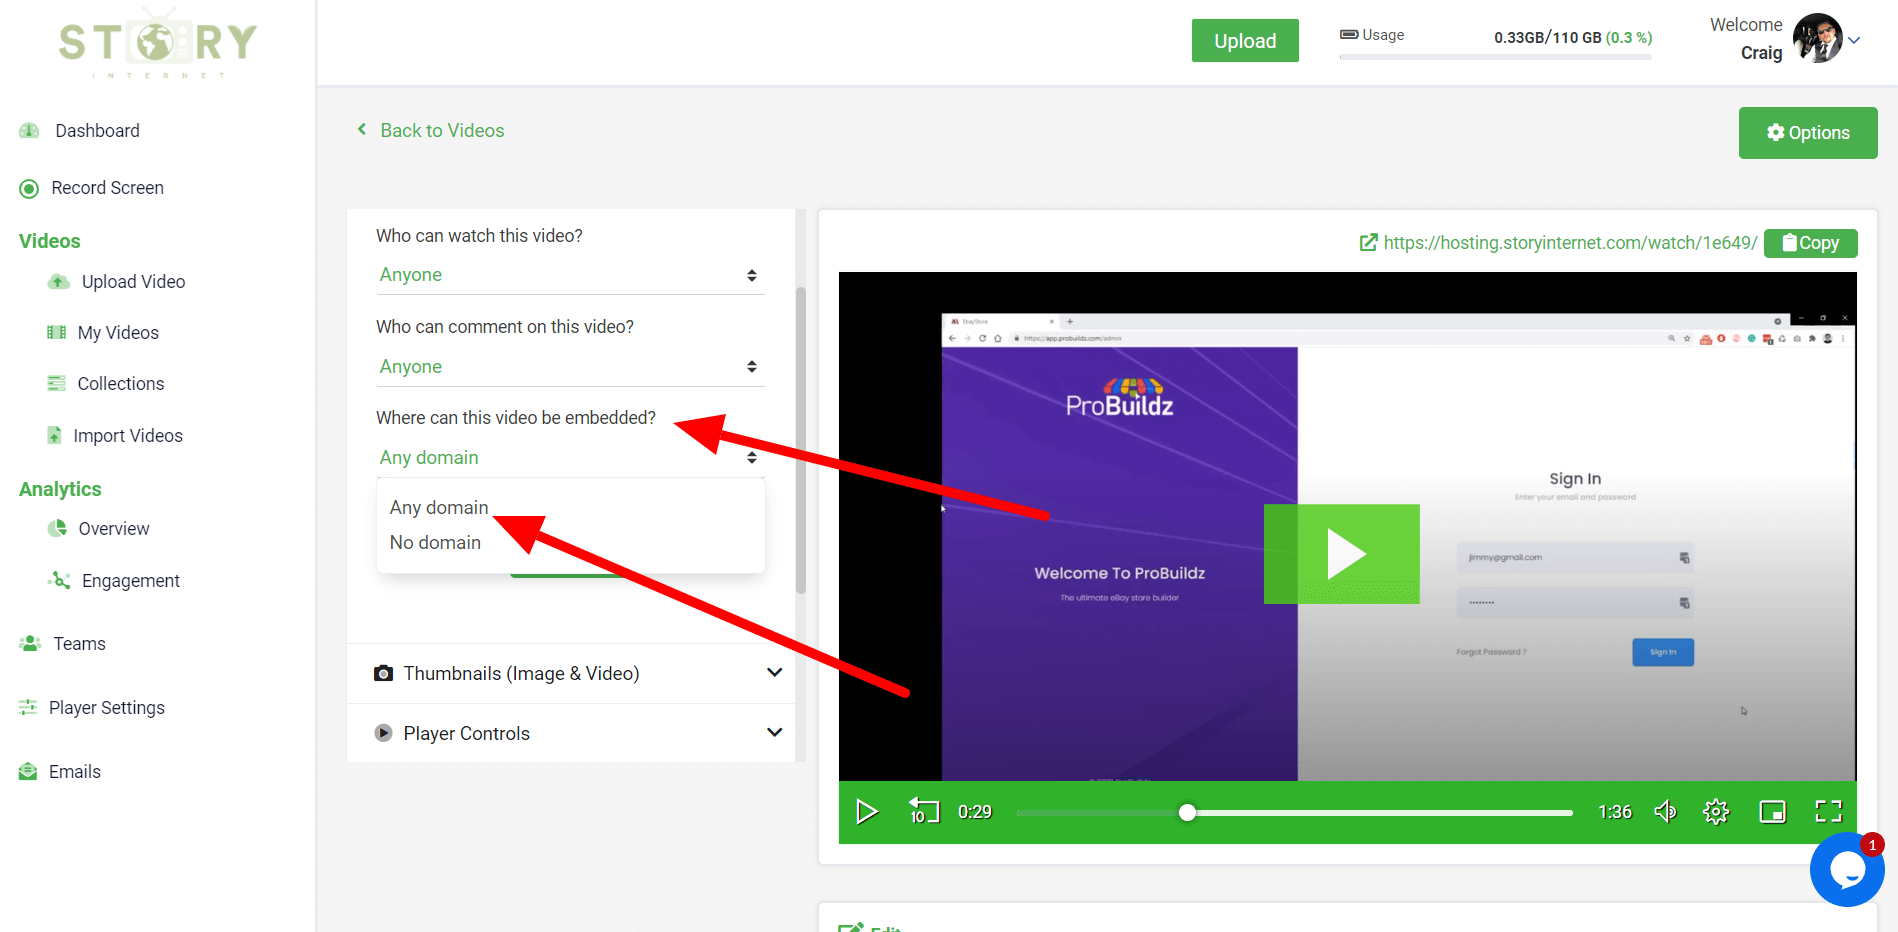Go Back to Videos
This screenshot has height=932, width=1898.
[x=431, y=131]
